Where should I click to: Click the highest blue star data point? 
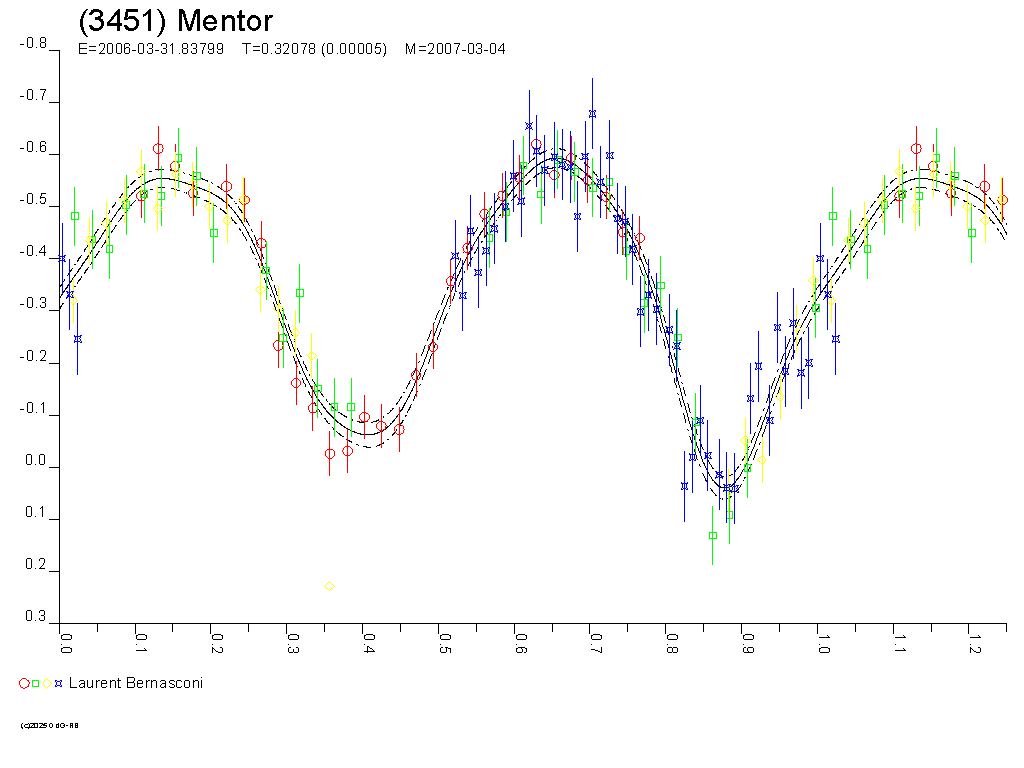coord(592,114)
